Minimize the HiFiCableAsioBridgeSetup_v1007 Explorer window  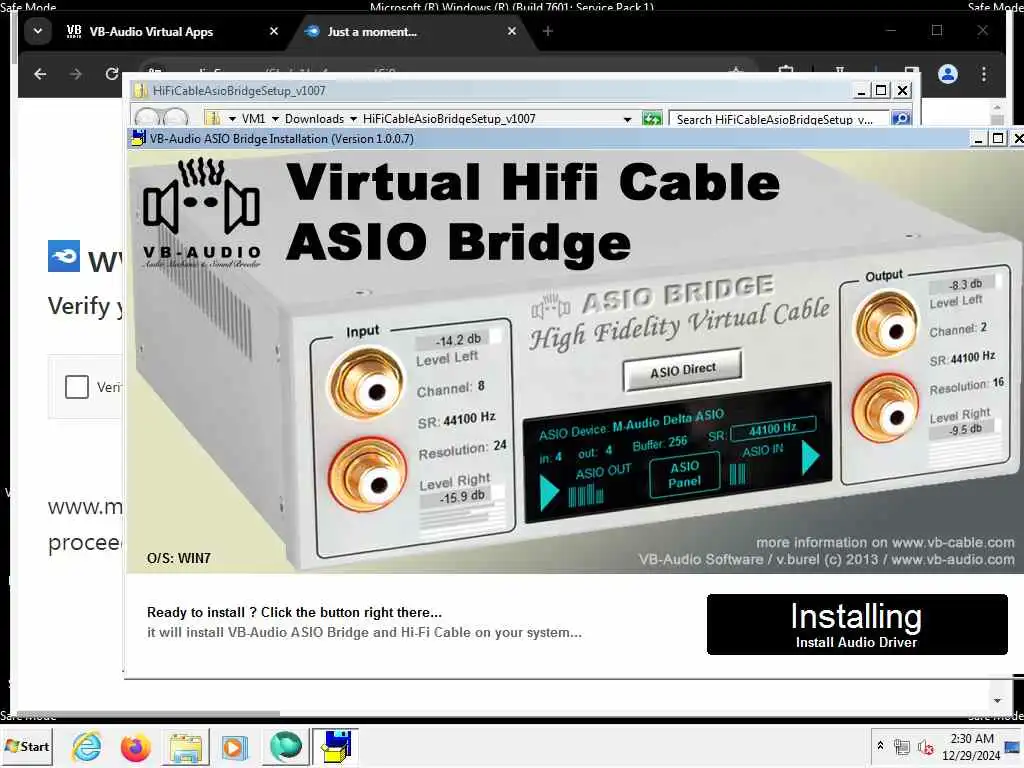[861, 91]
